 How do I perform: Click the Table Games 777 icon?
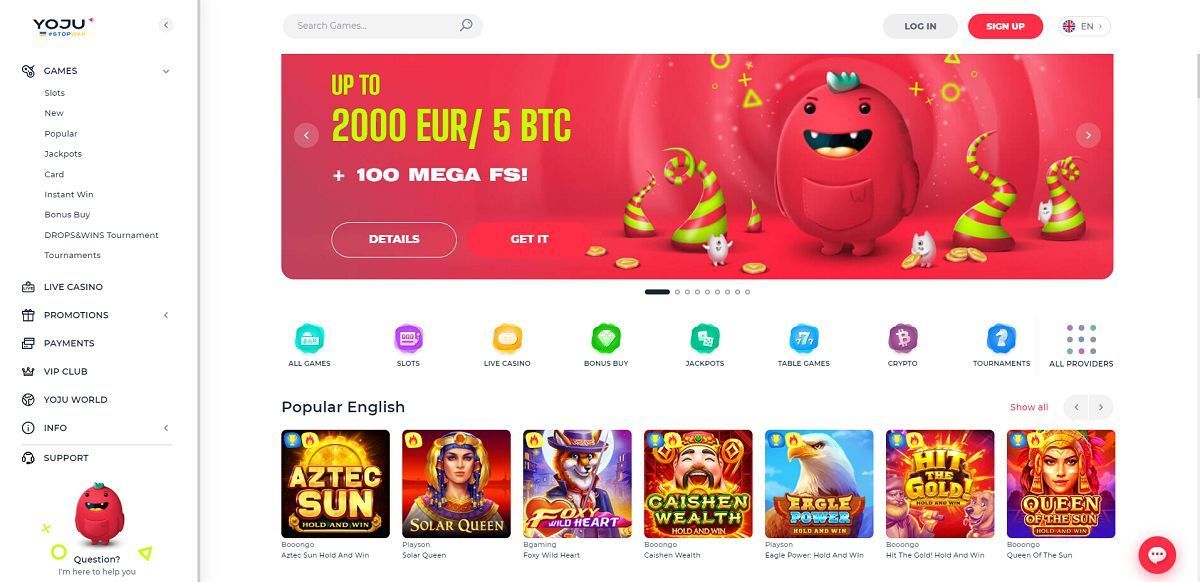pyautogui.click(x=803, y=338)
